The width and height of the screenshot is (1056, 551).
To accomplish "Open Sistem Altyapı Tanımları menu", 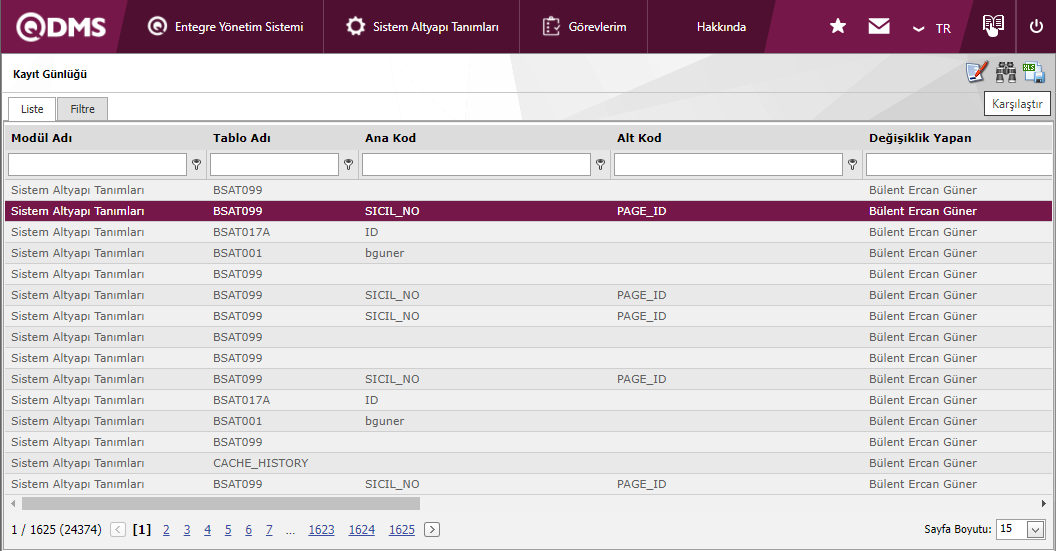I will coord(422,27).
